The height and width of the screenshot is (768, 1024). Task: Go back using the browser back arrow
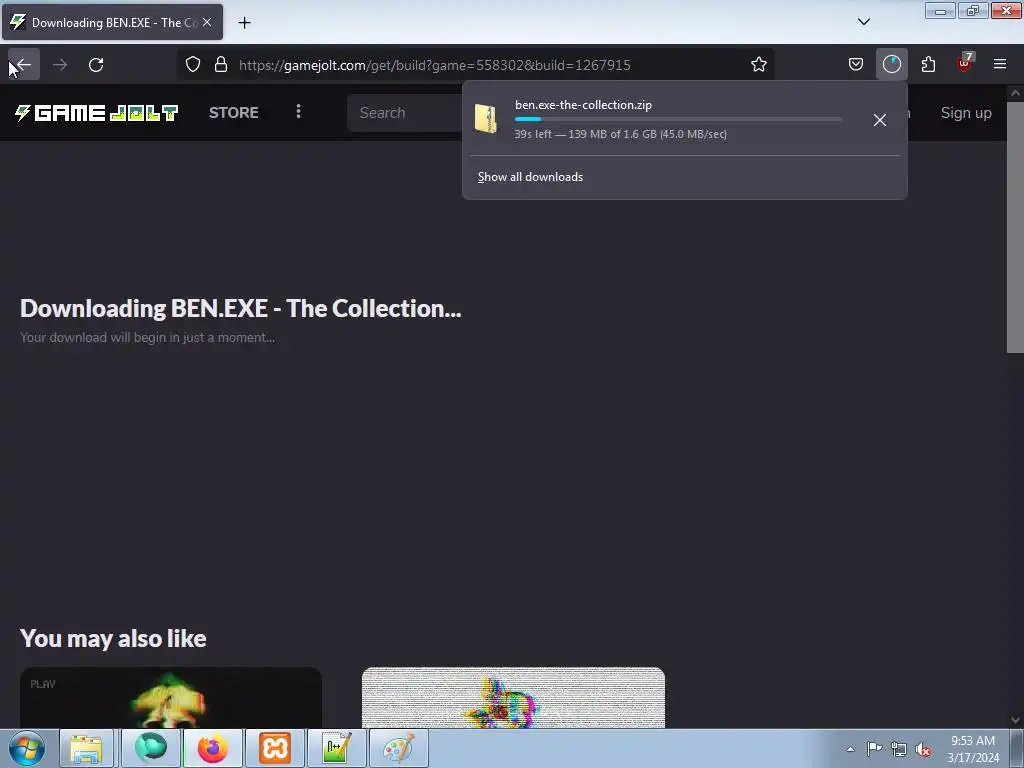point(24,65)
